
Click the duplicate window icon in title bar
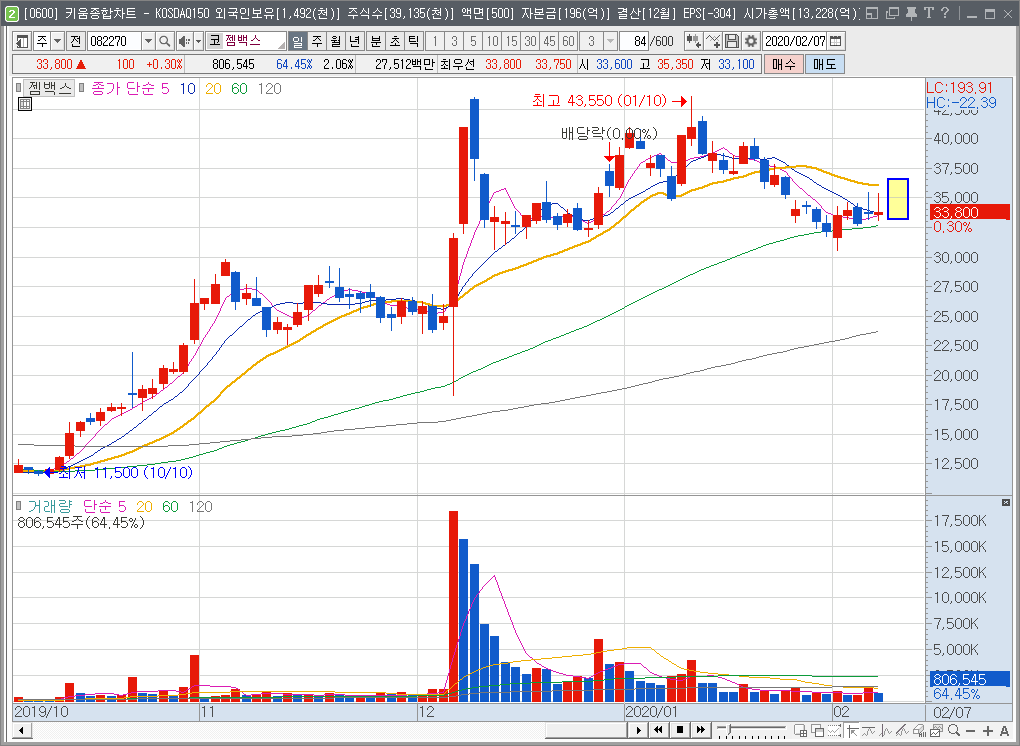(x=892, y=13)
